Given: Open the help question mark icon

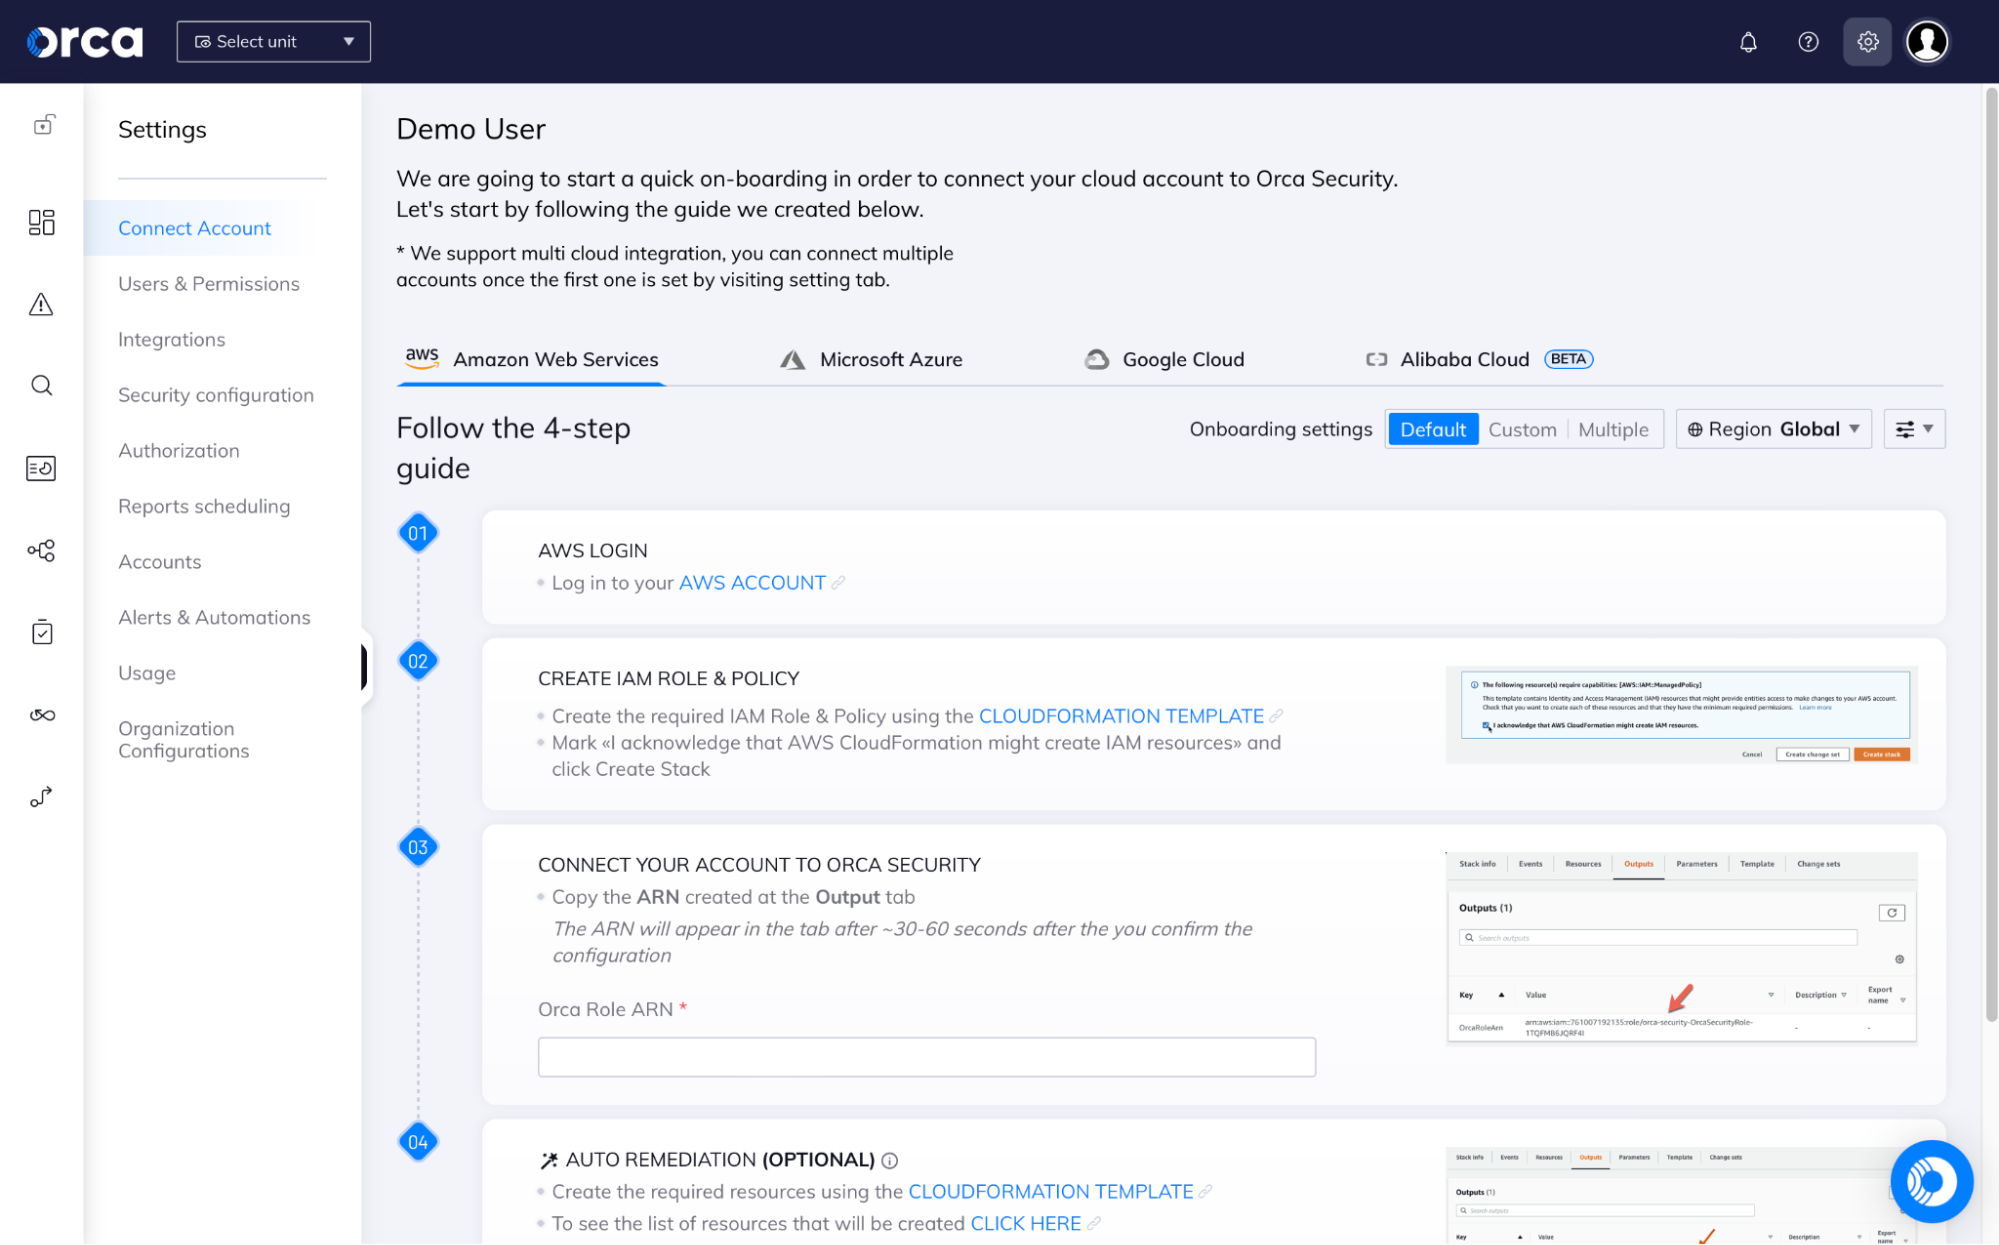Looking at the screenshot, I should tap(1808, 41).
